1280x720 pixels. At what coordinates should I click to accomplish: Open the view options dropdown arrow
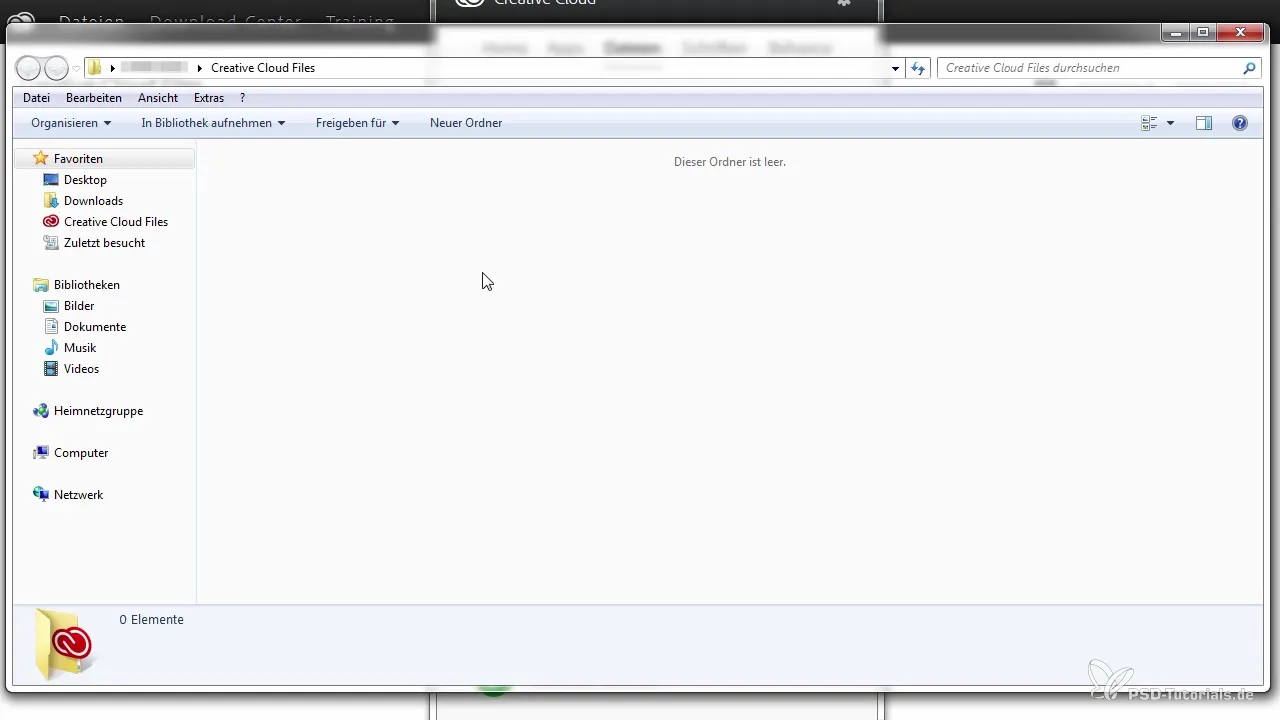[1170, 123]
